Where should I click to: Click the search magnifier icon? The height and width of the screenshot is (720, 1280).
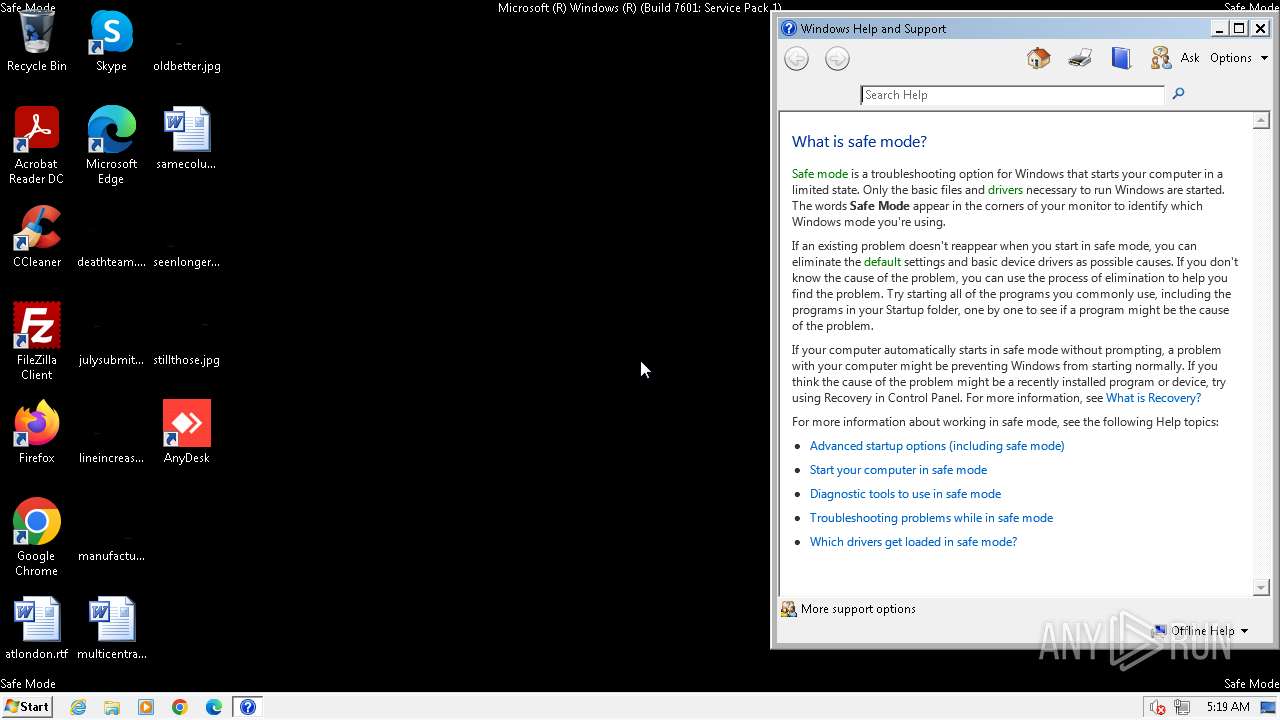coord(1178,94)
